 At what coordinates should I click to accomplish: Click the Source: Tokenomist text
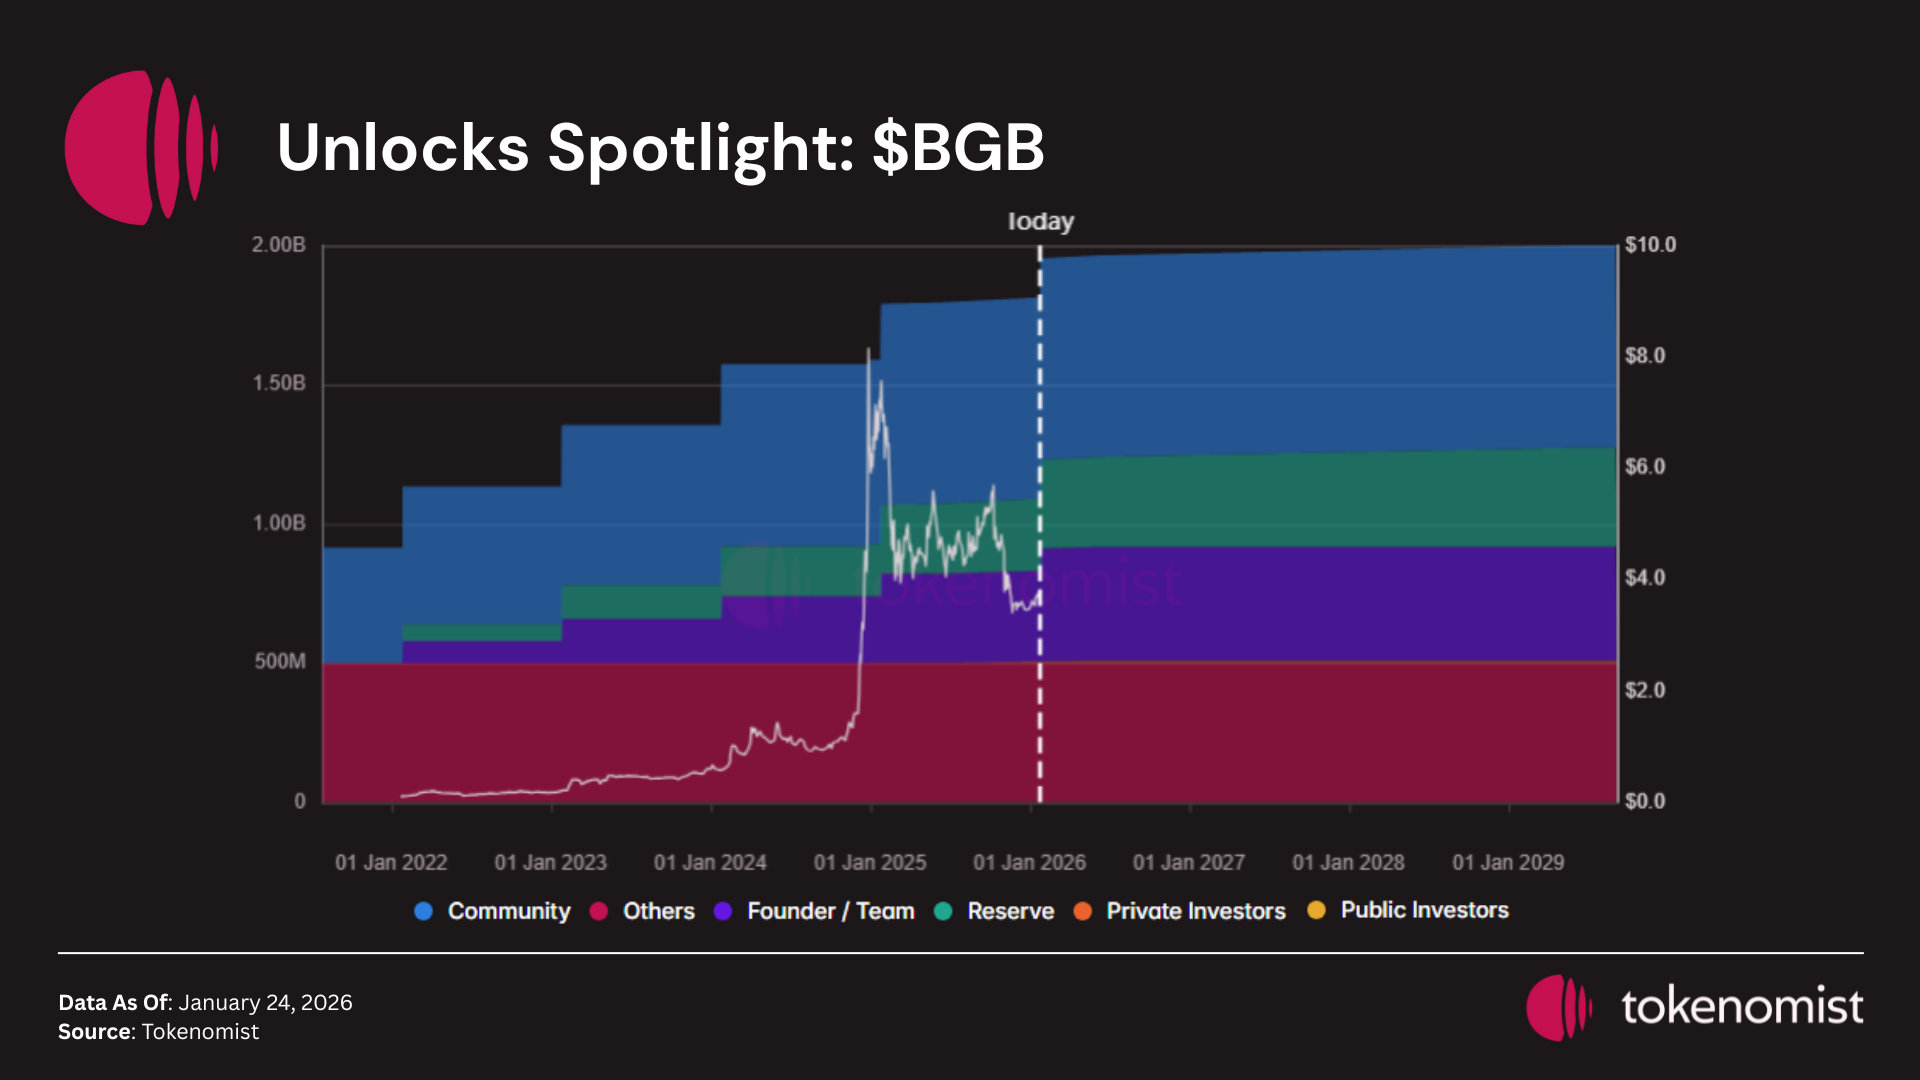158,1032
